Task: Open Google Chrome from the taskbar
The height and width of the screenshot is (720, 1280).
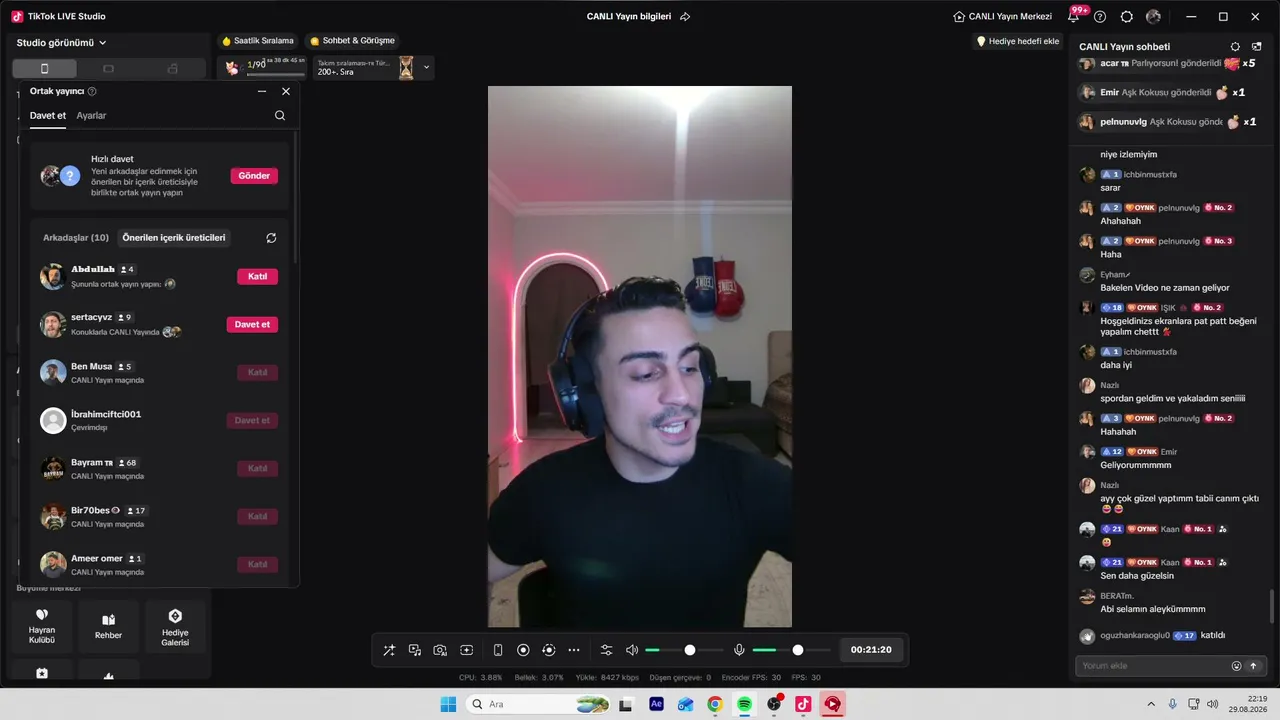Action: (714, 704)
